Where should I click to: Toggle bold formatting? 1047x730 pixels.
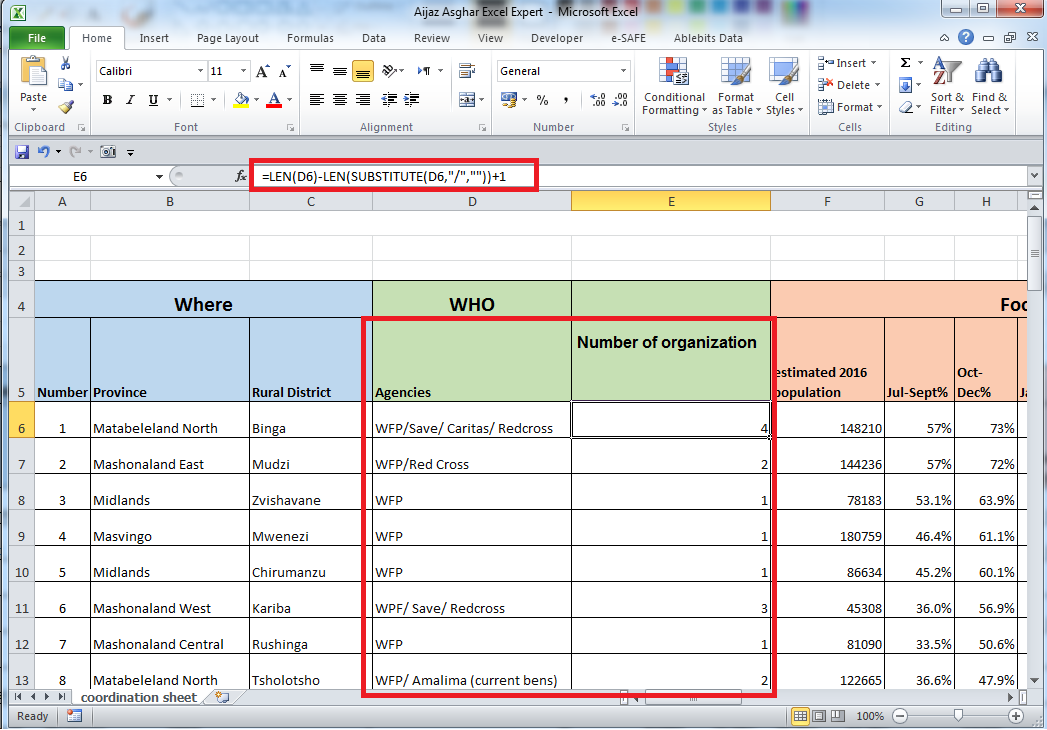106,100
